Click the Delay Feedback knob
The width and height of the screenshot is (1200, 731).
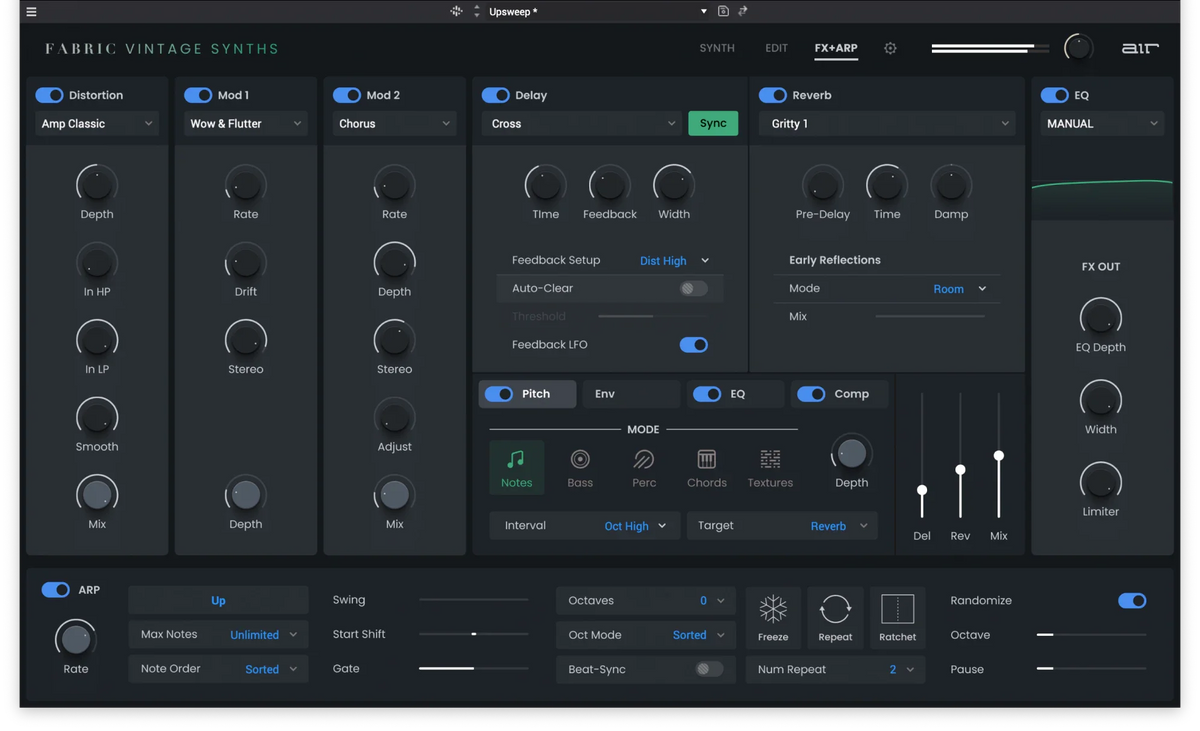609,184
